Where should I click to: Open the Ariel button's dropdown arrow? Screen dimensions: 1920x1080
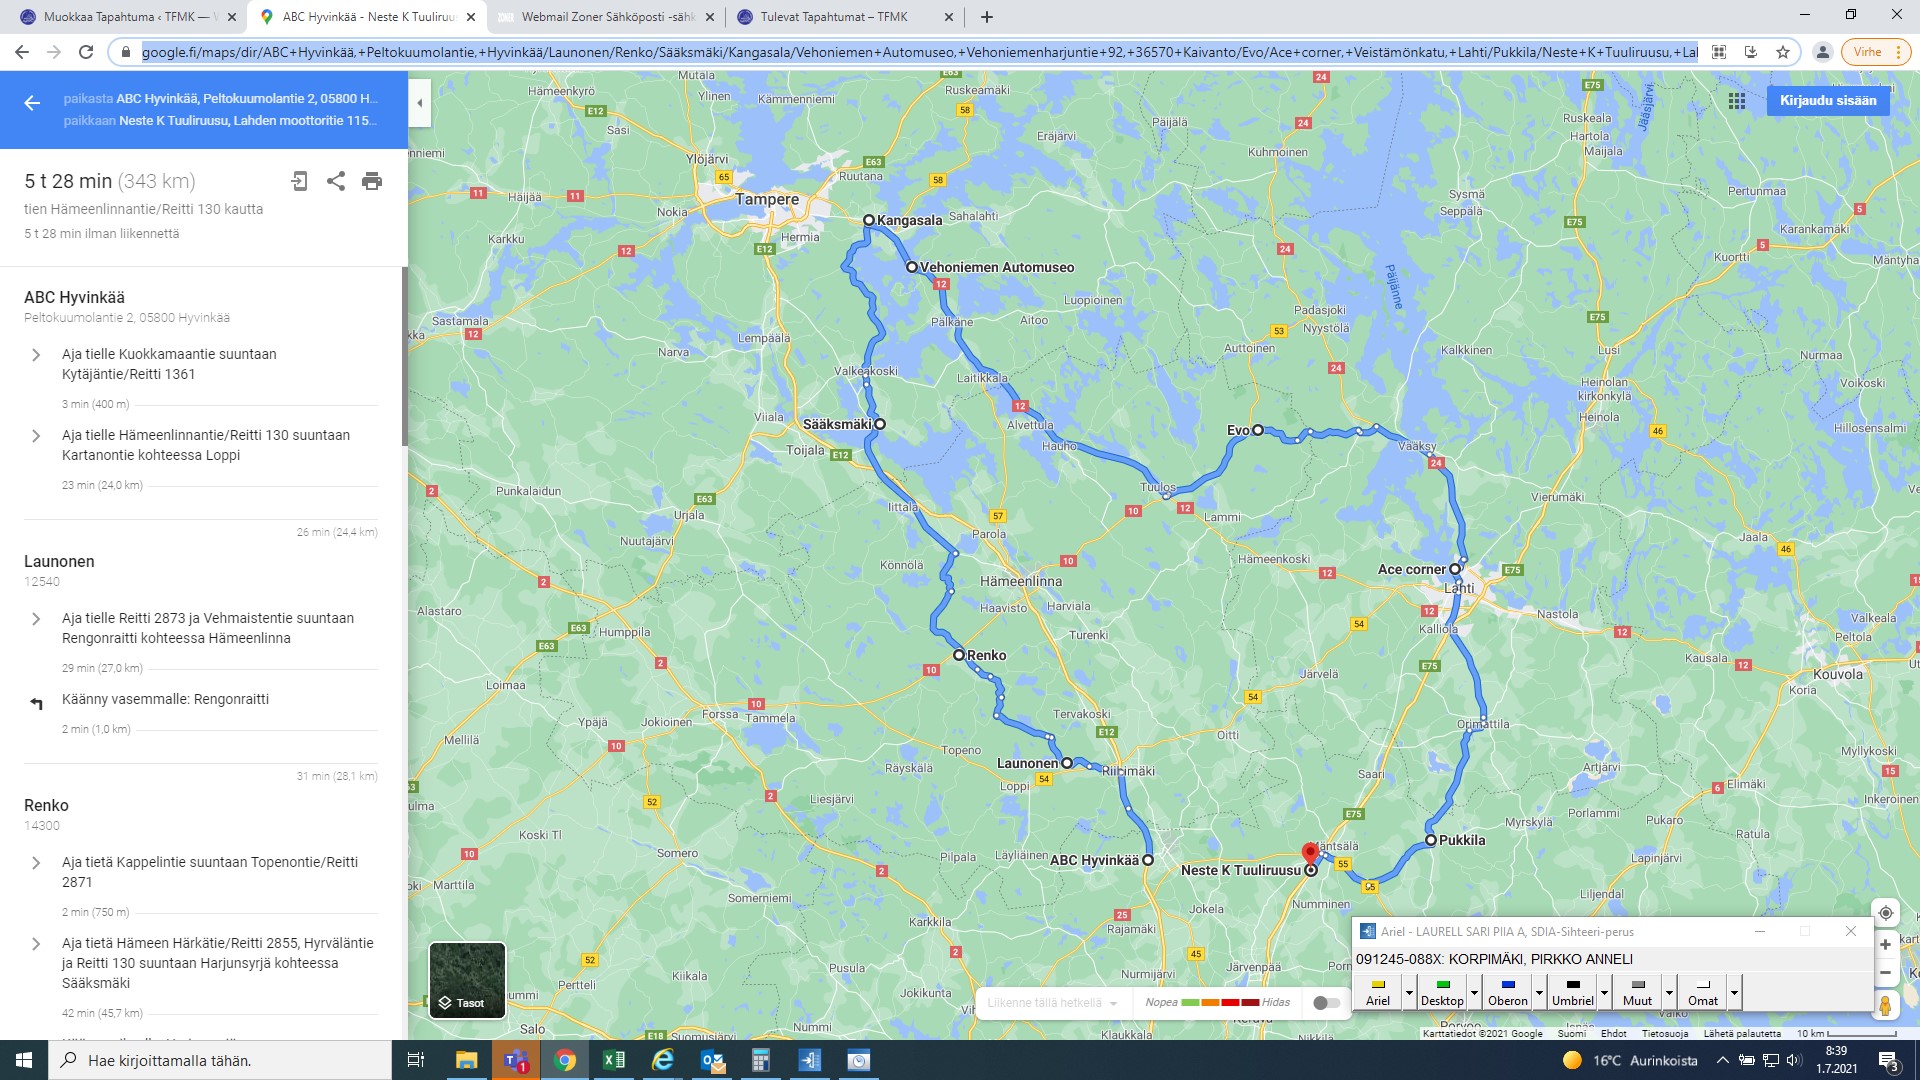(1409, 993)
